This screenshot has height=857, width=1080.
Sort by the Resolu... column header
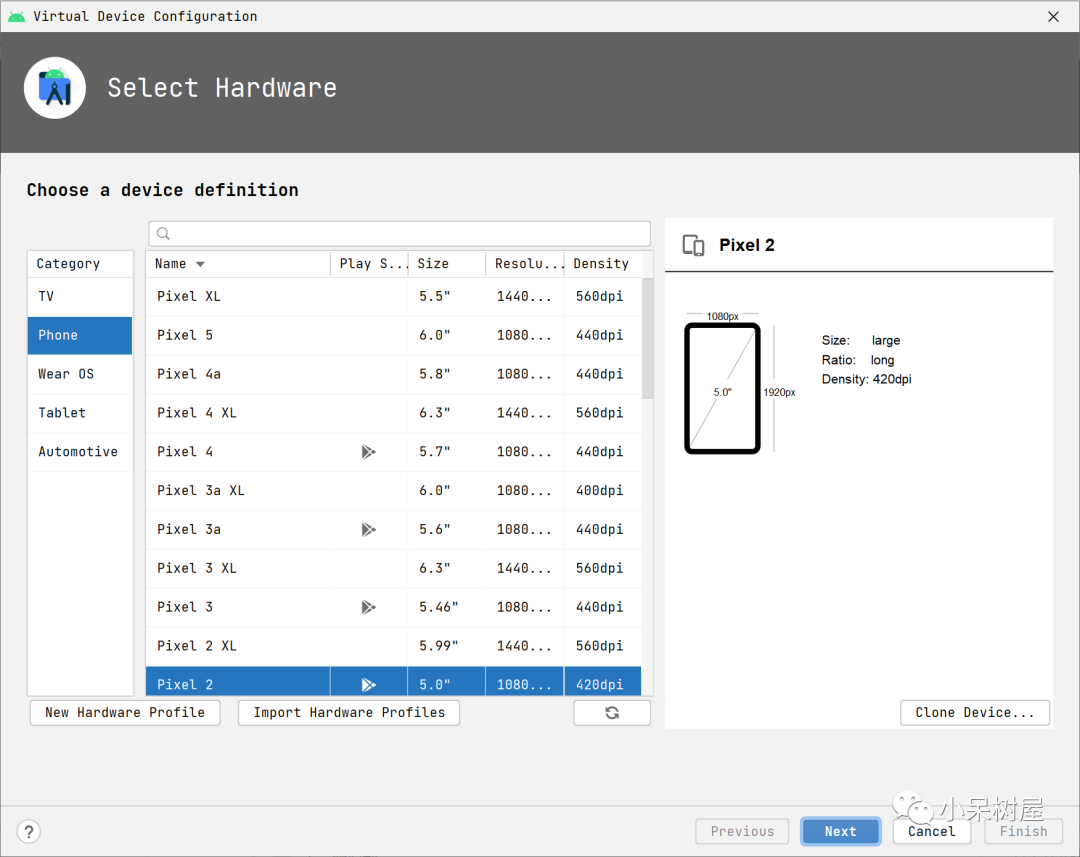click(525, 264)
